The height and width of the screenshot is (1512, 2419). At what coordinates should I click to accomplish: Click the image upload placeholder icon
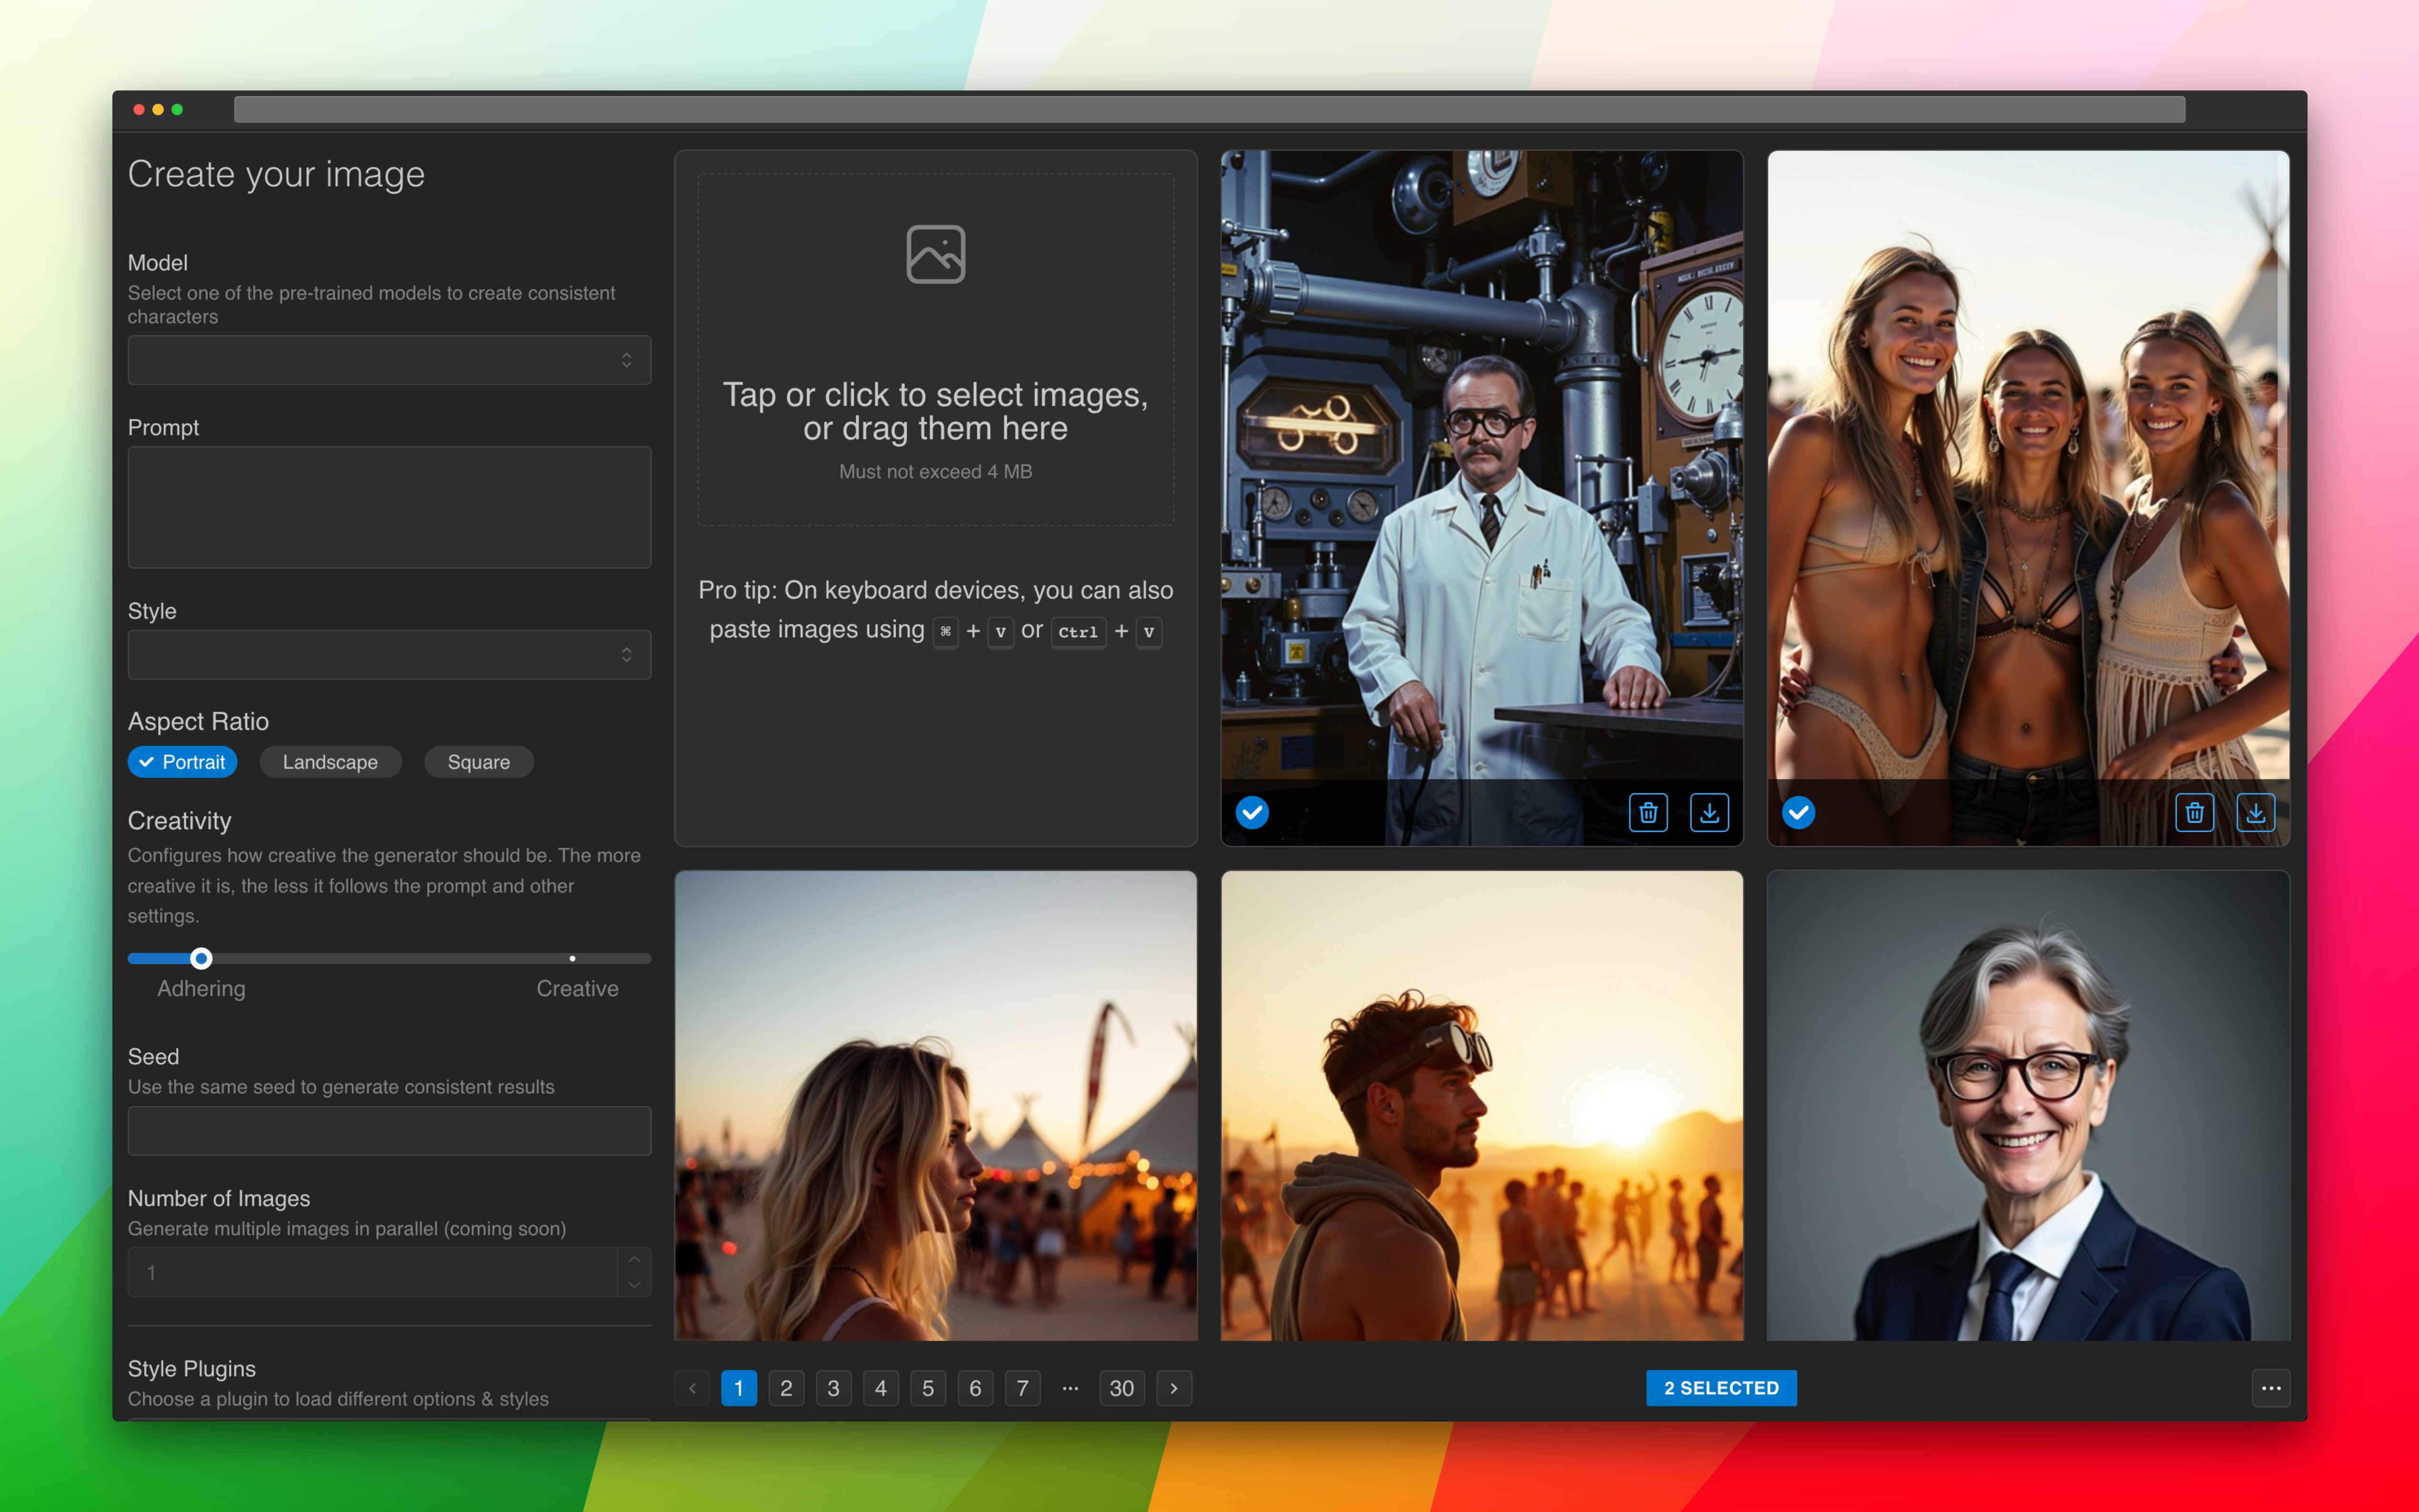(x=935, y=254)
